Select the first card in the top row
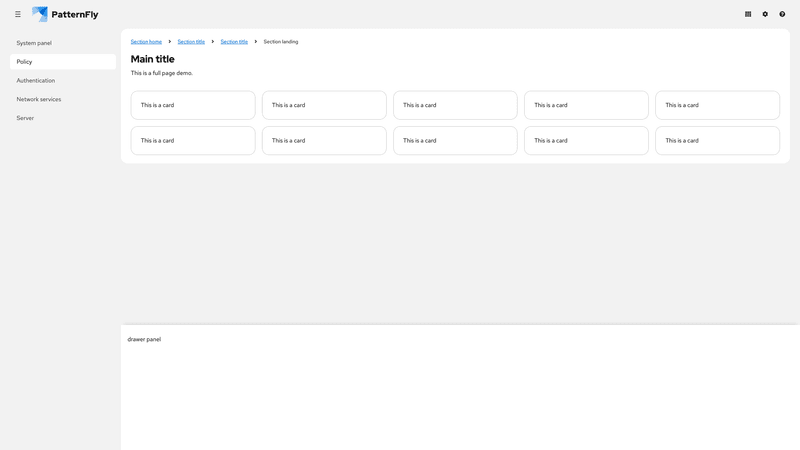The width and height of the screenshot is (800, 450). coord(193,105)
